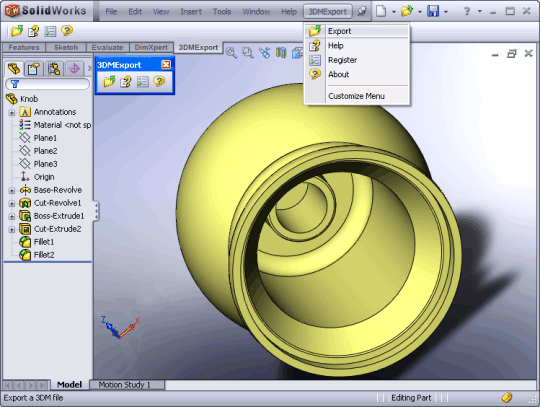Select the Model tab at bottom
The width and height of the screenshot is (540, 407).
[70, 385]
